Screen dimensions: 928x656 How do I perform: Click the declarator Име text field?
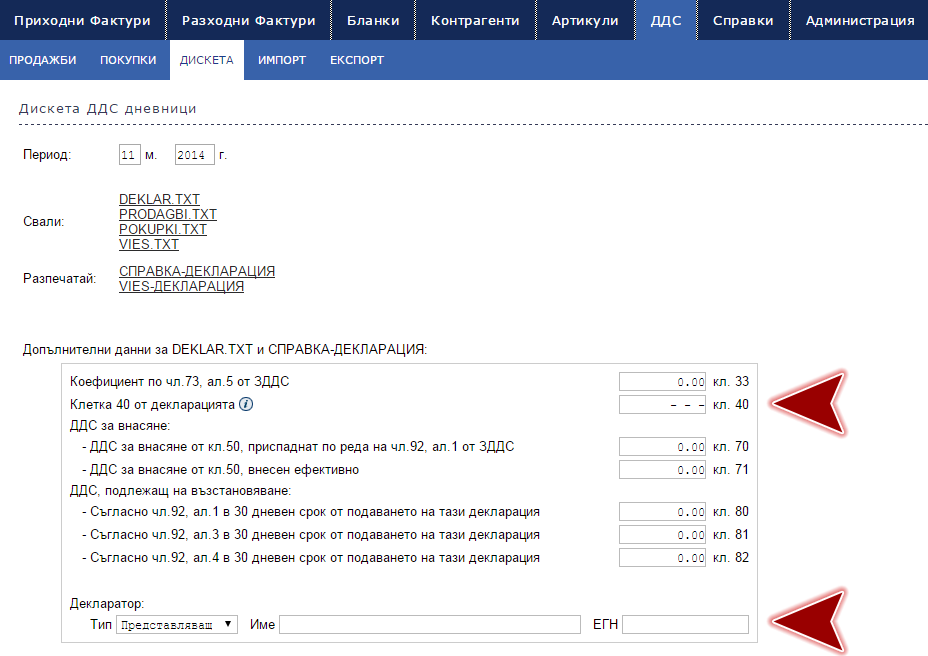click(x=429, y=625)
